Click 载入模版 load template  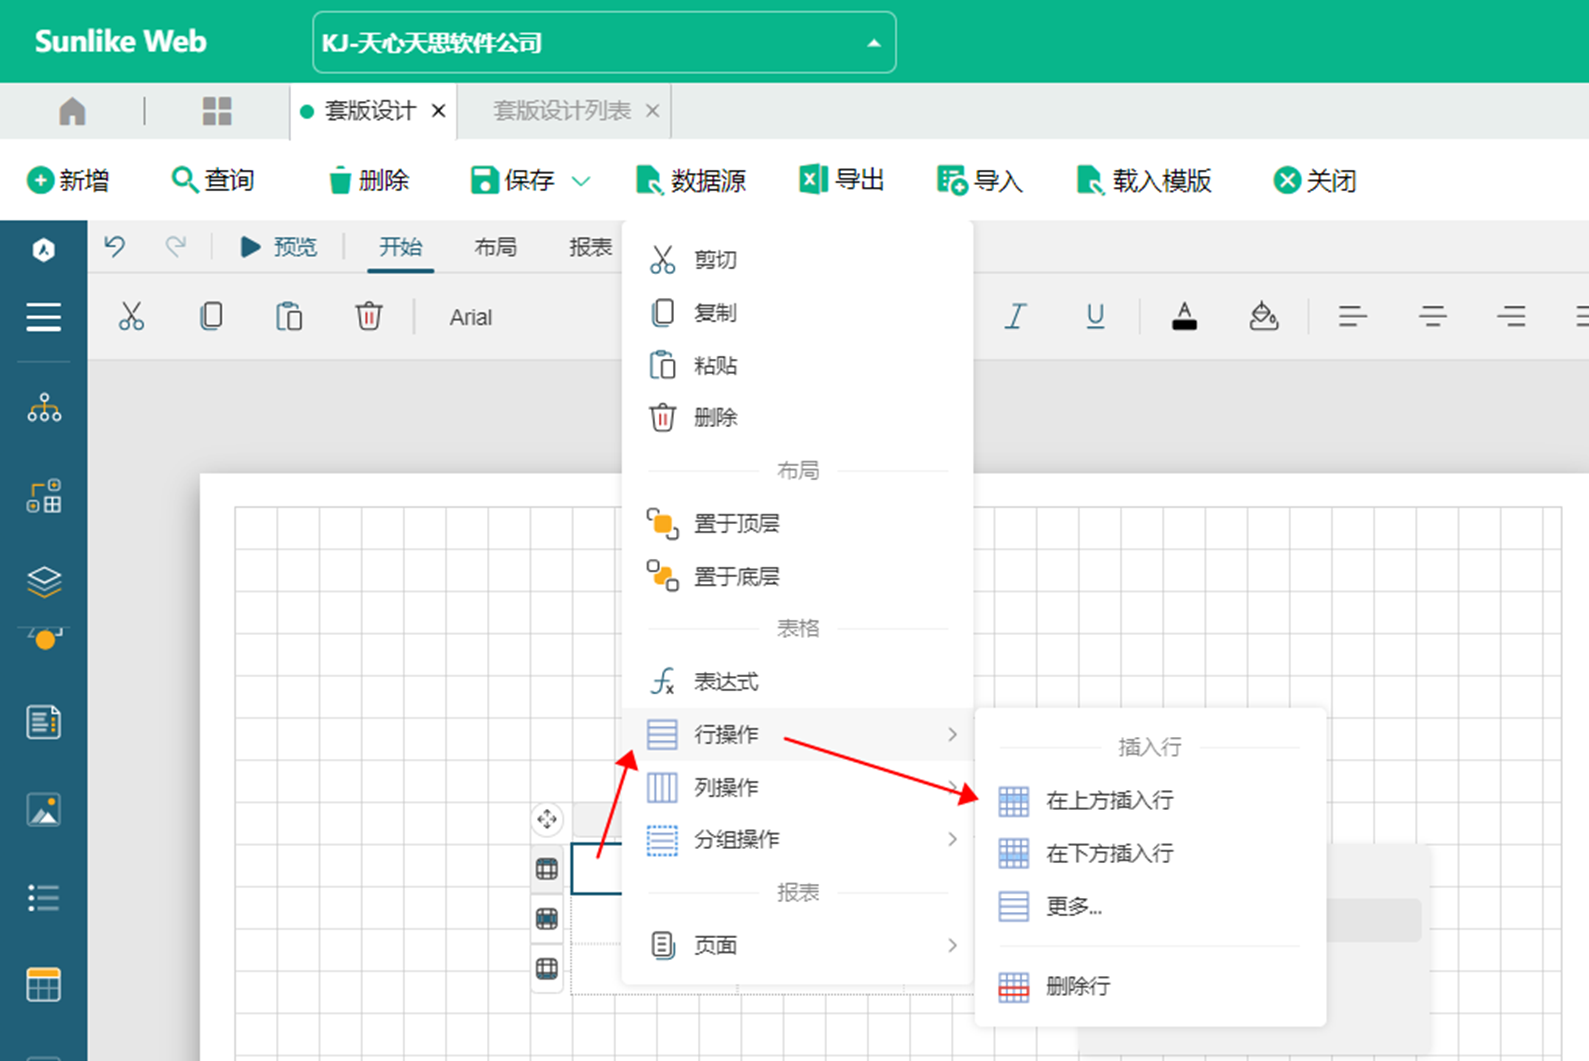[1144, 180]
